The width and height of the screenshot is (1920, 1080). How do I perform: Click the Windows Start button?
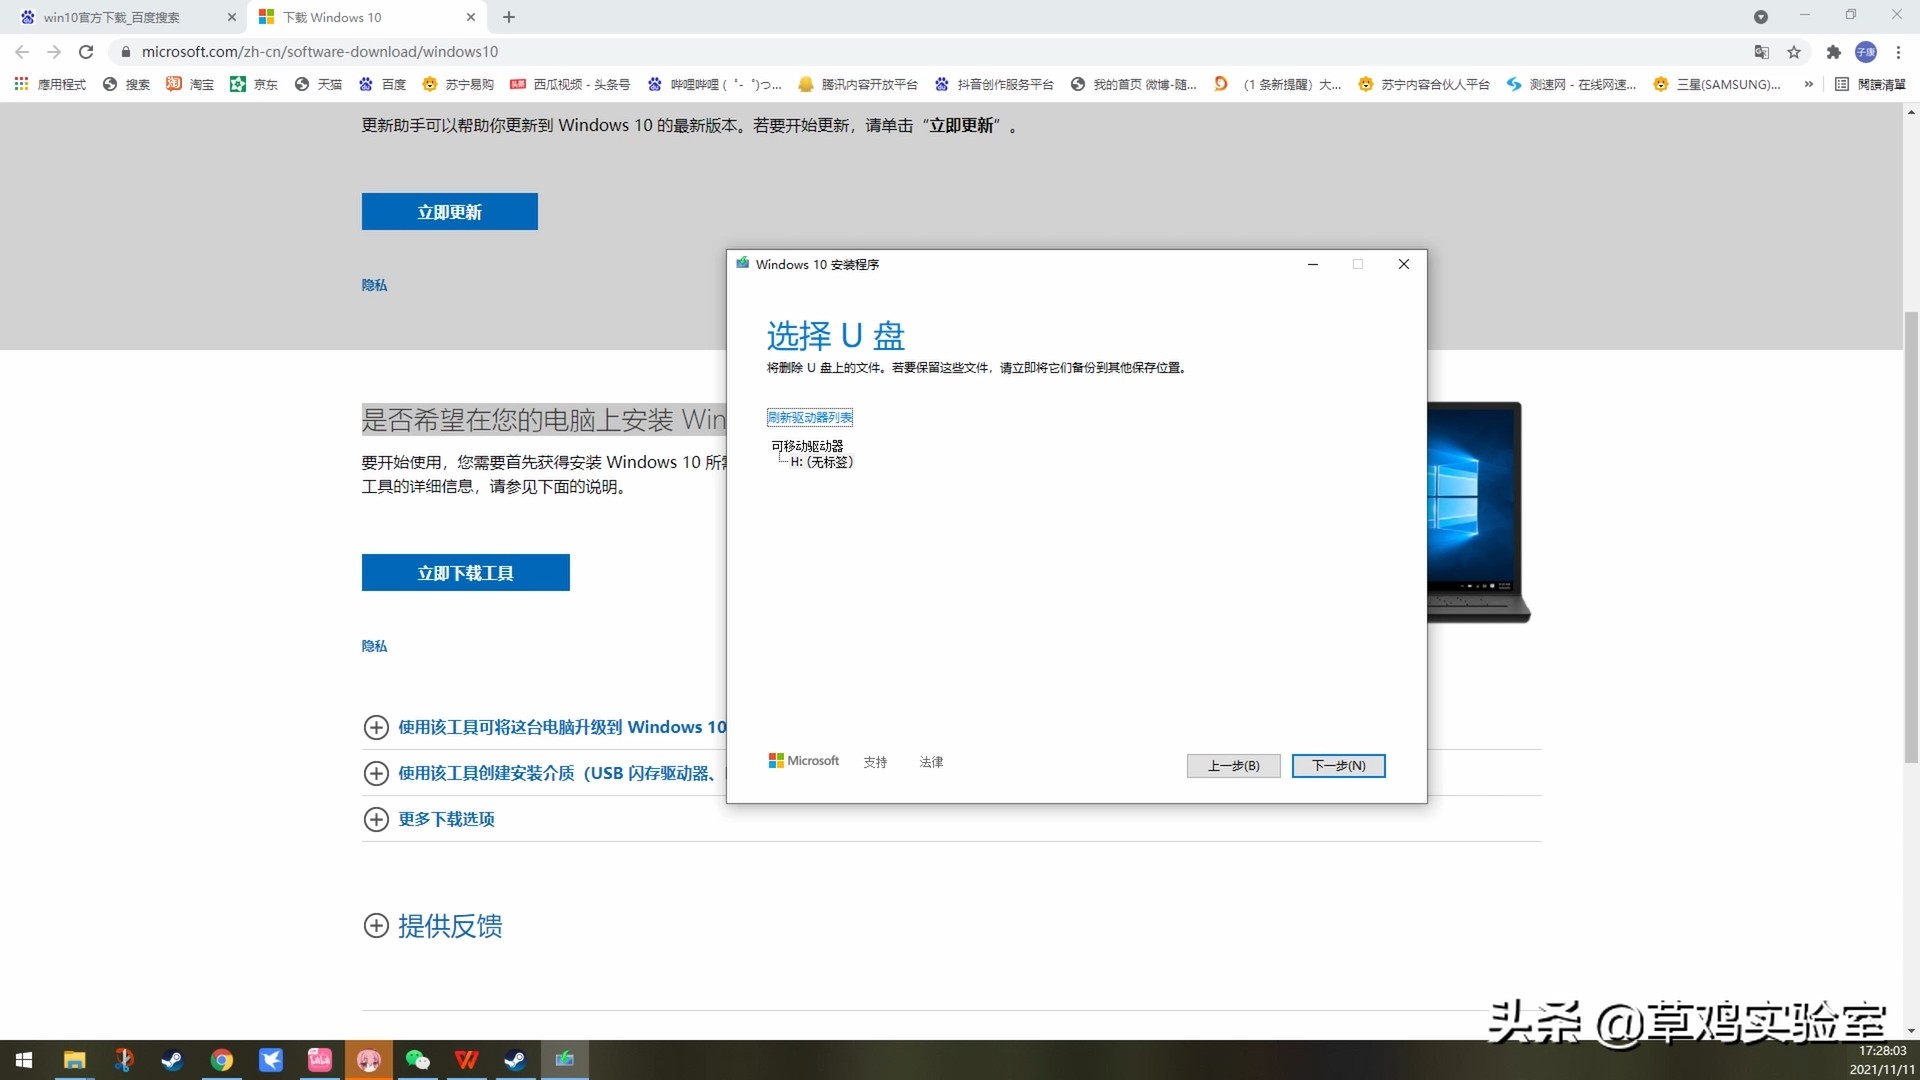tap(23, 1059)
